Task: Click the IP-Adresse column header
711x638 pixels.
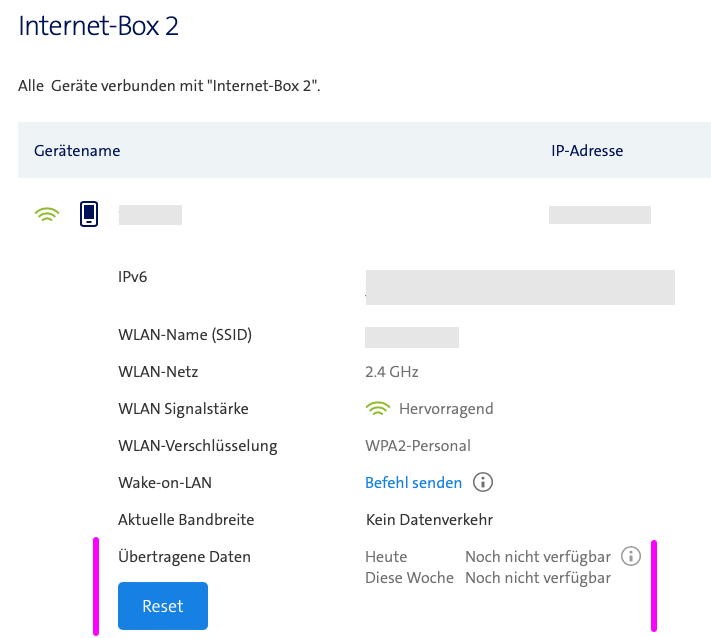Action: tap(587, 151)
